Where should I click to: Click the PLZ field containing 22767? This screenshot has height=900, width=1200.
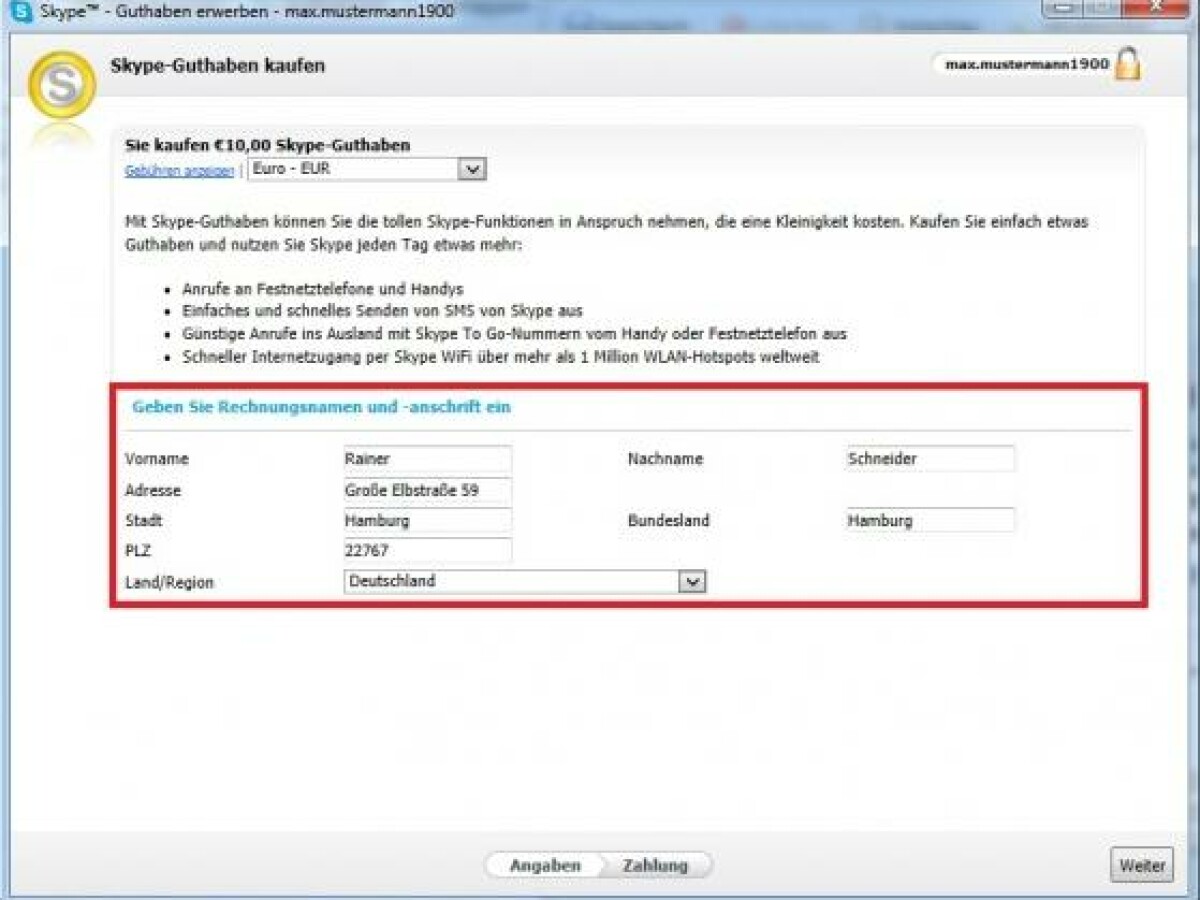click(427, 550)
